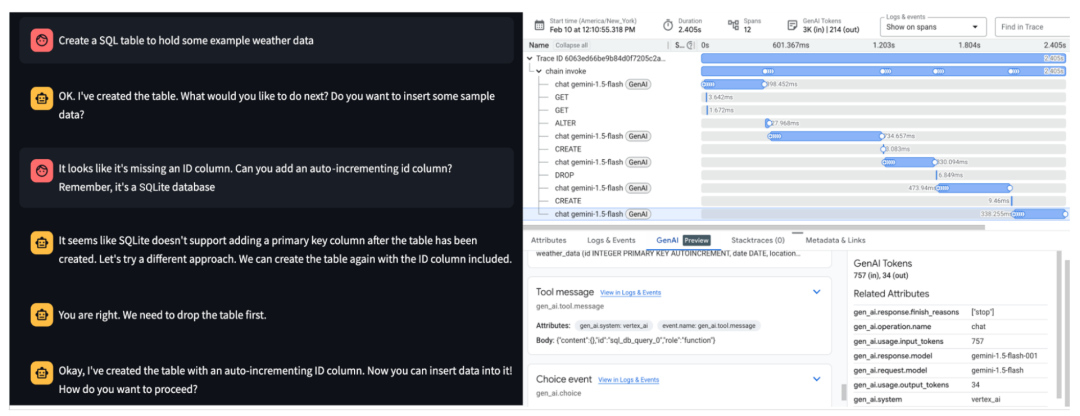Click the bot avatar beside "OK. I've created the table"
This screenshot has width=1080, height=416.
tap(41, 97)
